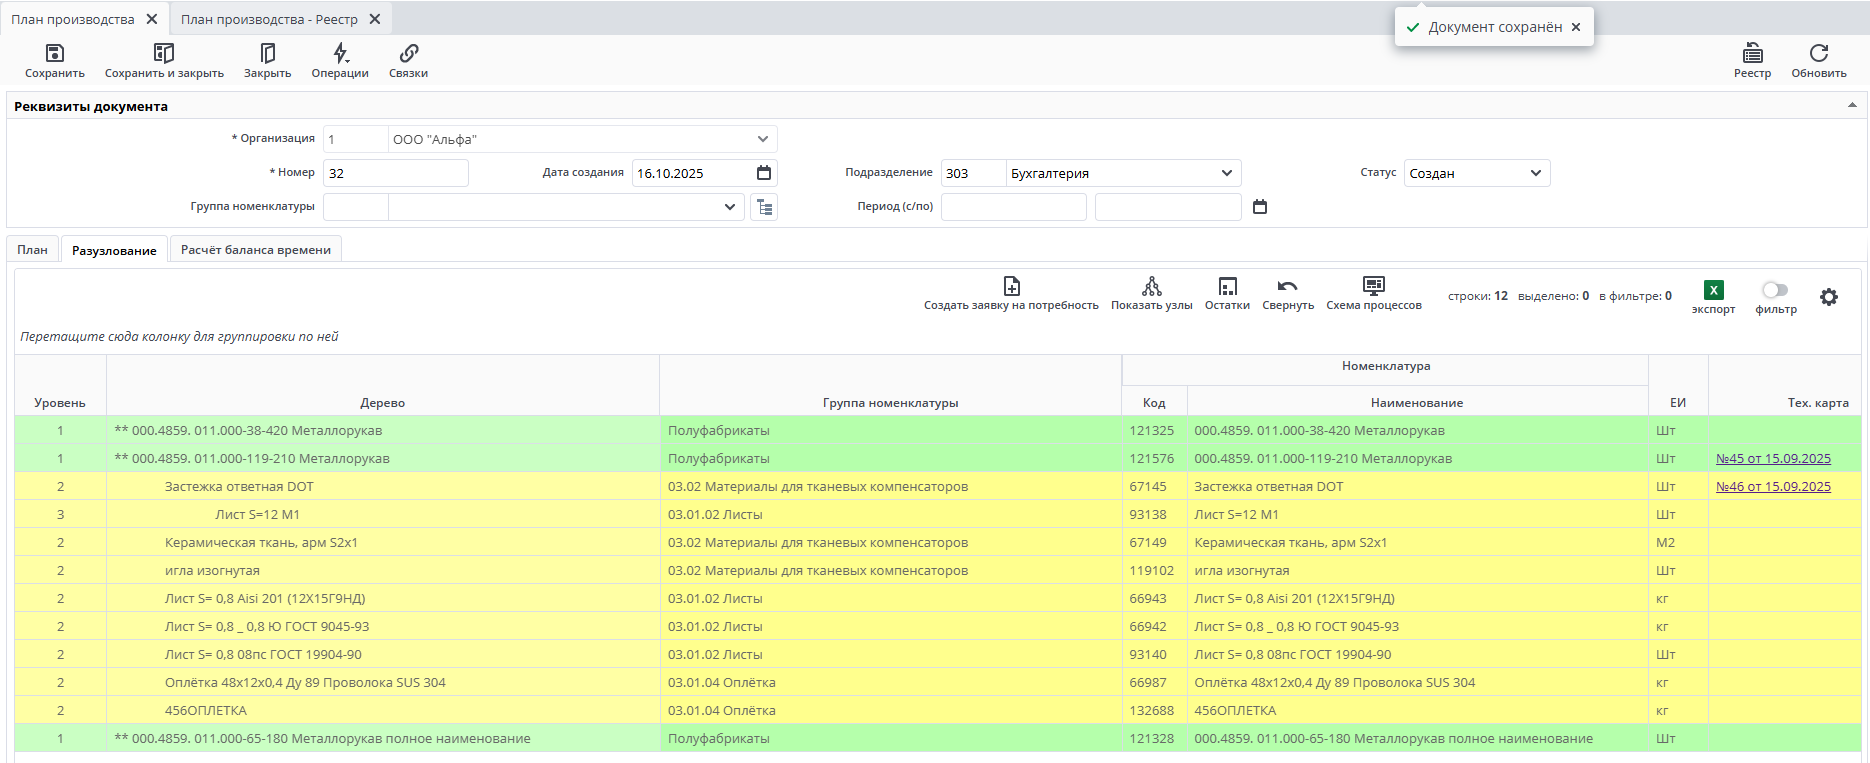This screenshot has width=1870, height=763.
Task: Click the Refresh (Обновить) icon
Action: 1818,54
